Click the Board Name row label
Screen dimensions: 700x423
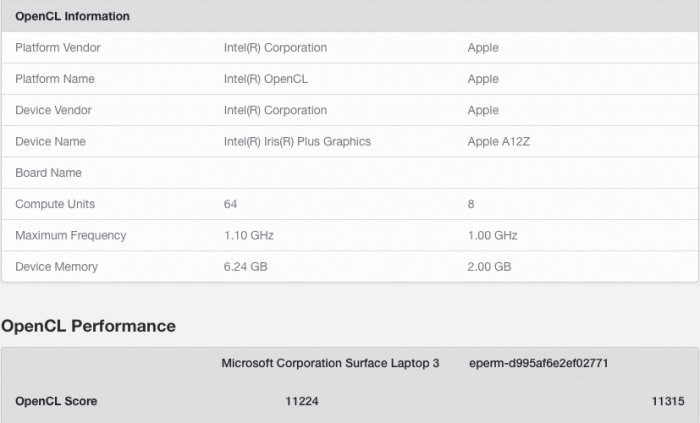pyautogui.click(x=49, y=173)
